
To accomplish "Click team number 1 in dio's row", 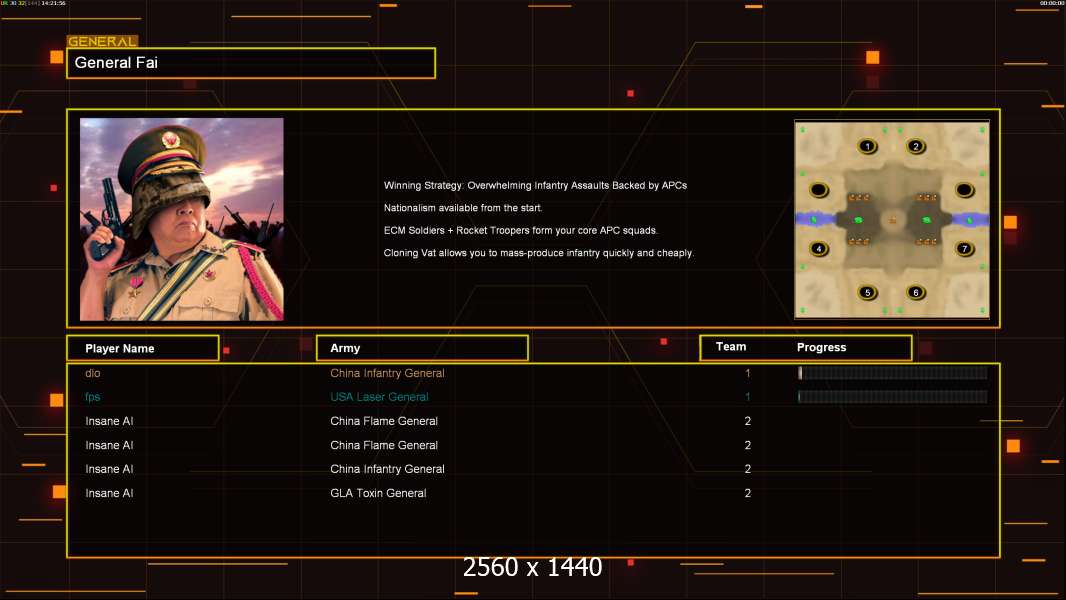I will coord(747,373).
